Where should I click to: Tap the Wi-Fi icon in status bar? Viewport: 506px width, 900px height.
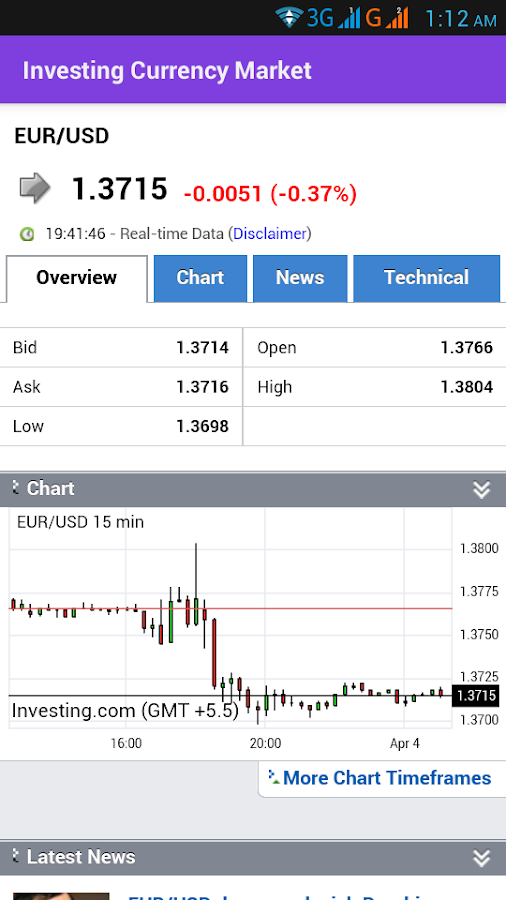pos(289,17)
